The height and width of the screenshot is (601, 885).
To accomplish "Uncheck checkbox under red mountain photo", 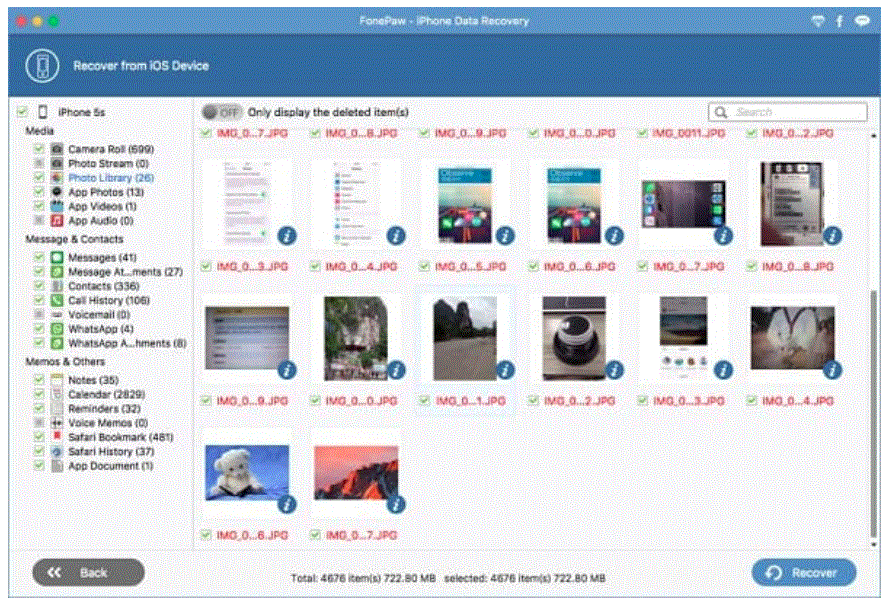I will pyautogui.click(x=315, y=534).
